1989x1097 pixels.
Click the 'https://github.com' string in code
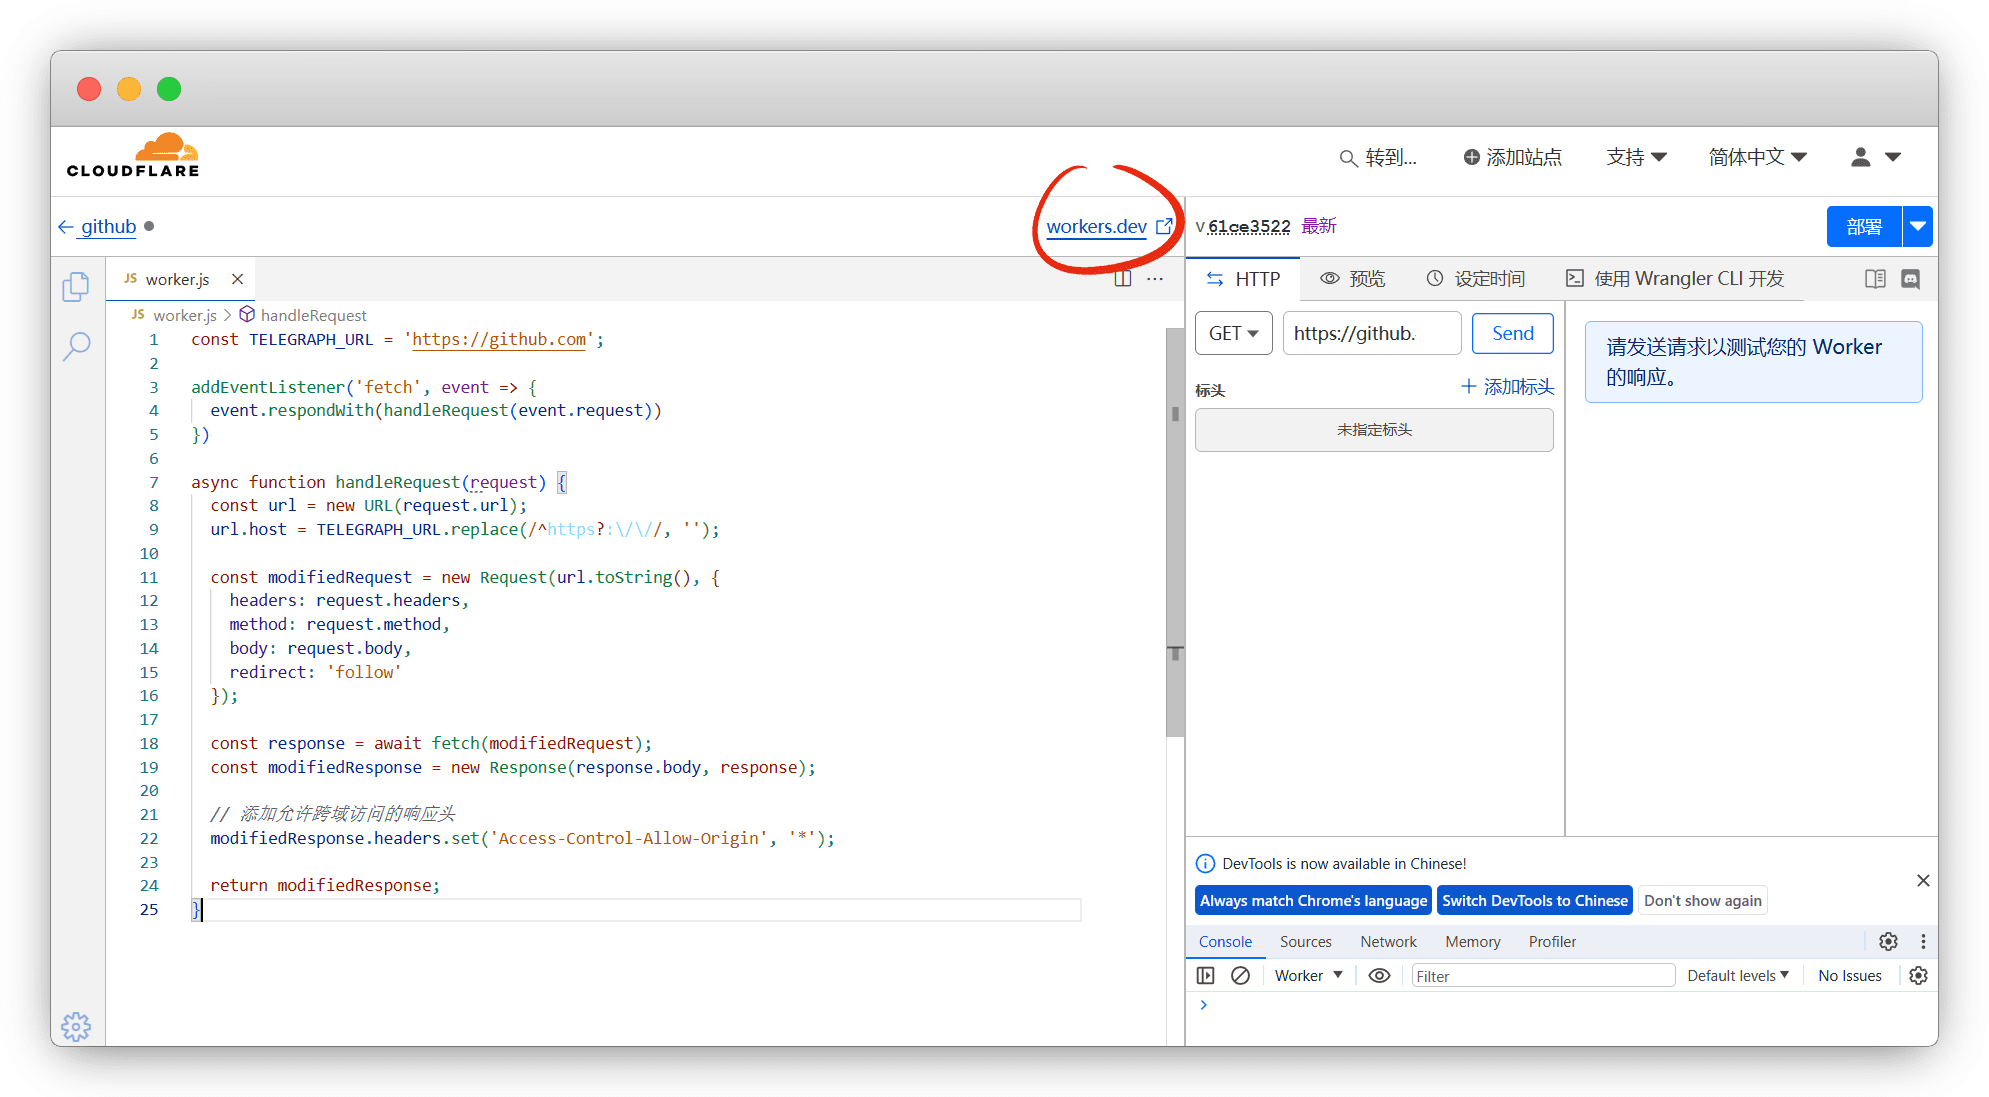pyautogui.click(x=499, y=340)
